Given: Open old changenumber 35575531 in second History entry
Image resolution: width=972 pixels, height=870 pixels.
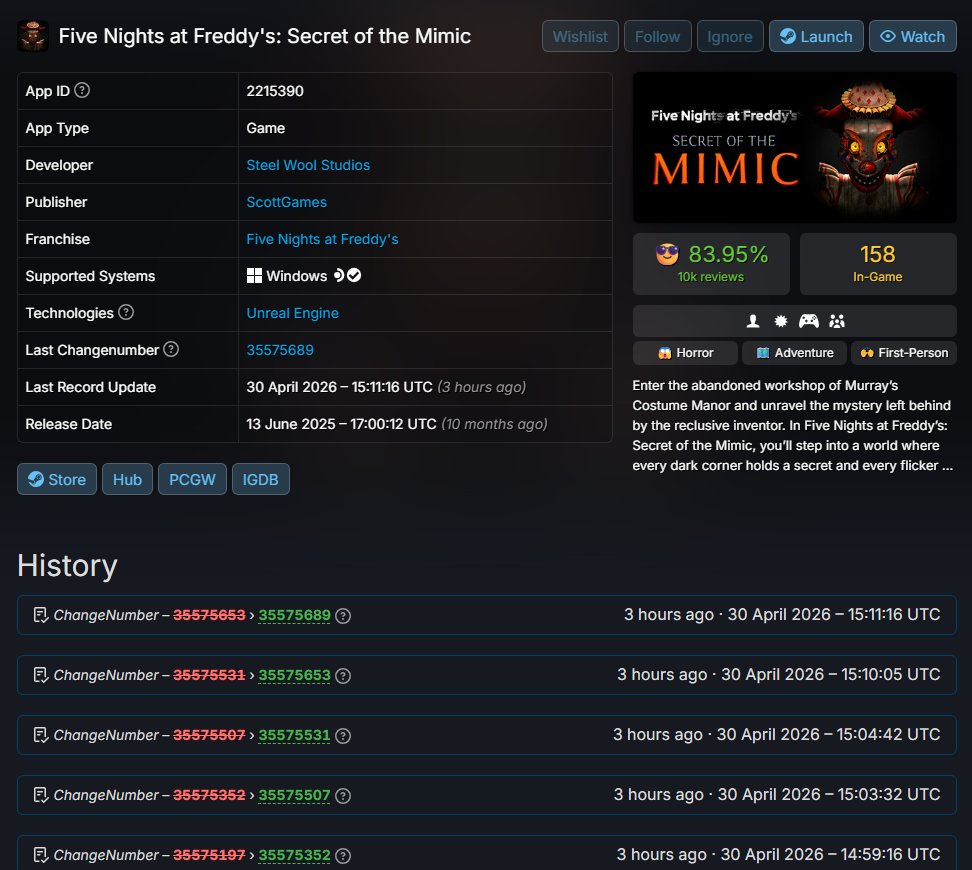Looking at the screenshot, I should click(210, 675).
